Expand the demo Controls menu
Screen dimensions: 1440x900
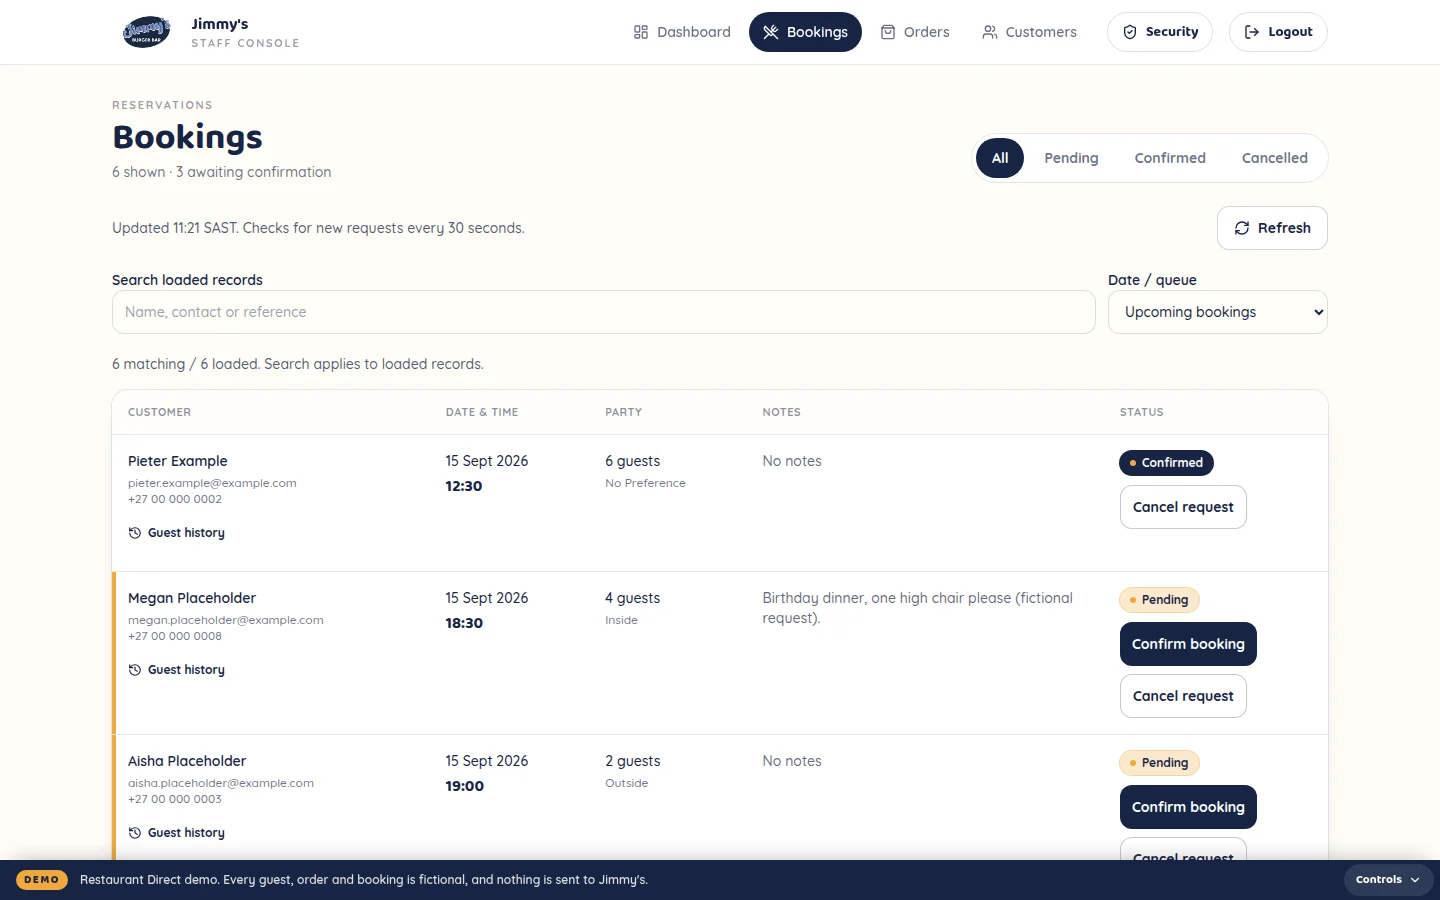pos(1388,880)
